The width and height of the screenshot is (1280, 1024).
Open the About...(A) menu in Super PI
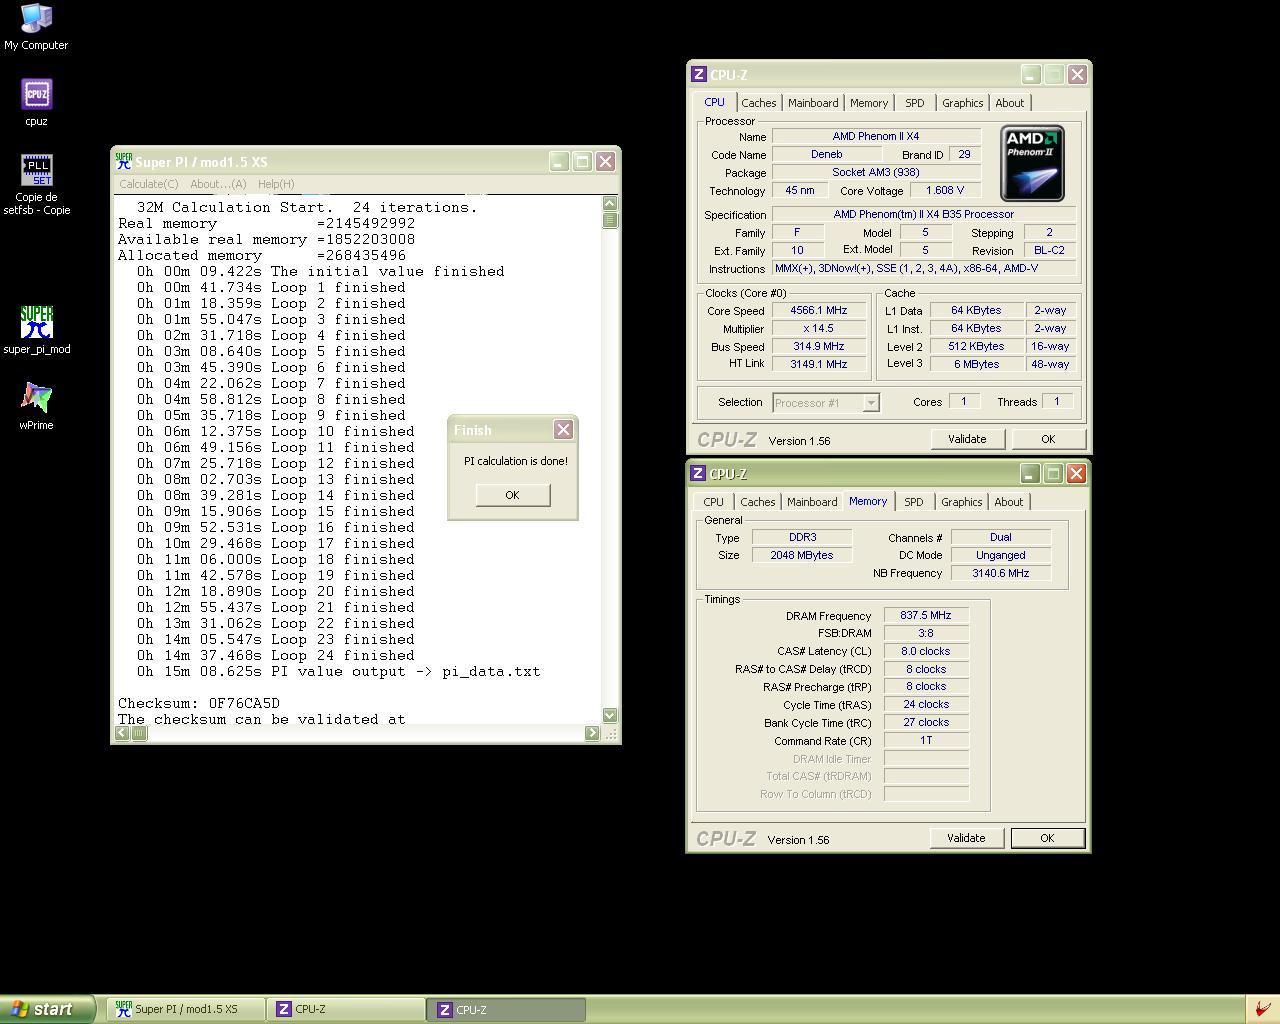[x=218, y=184]
